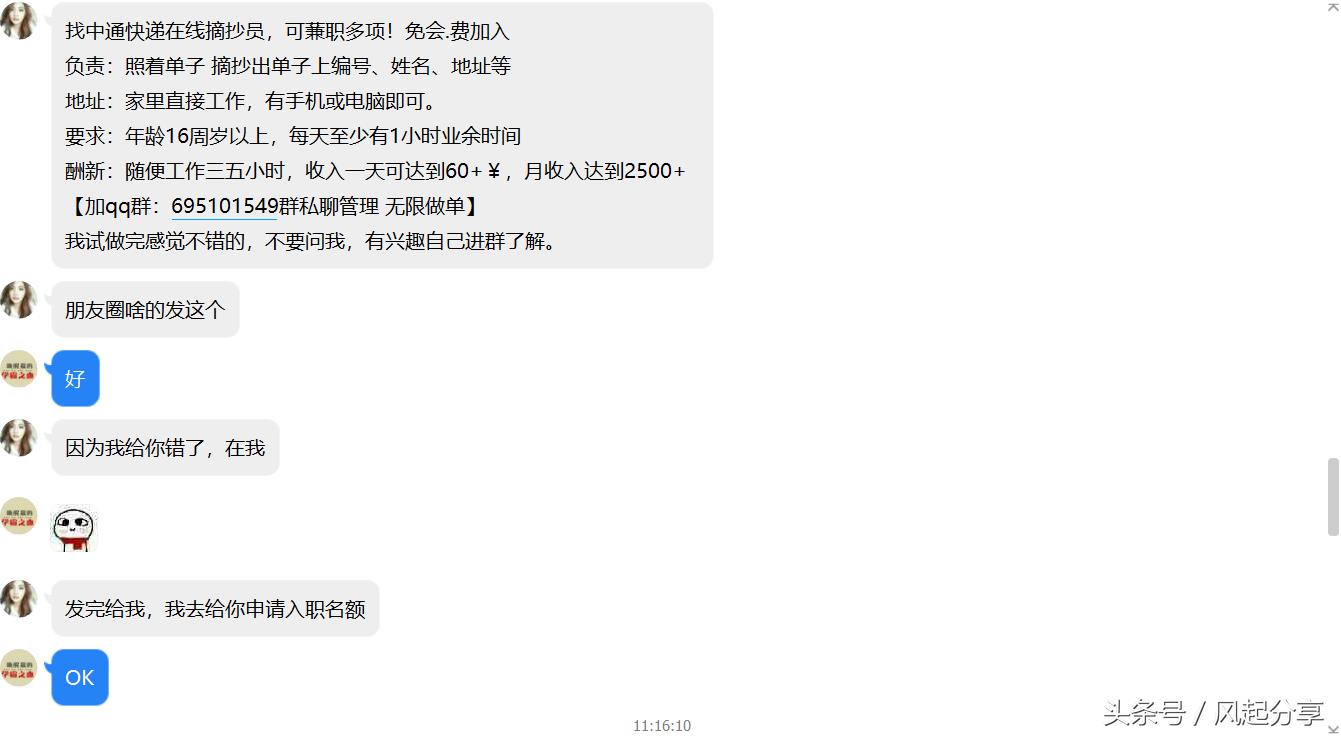
Task: Click the chat scrollbar thumb
Action: [x=1332, y=497]
